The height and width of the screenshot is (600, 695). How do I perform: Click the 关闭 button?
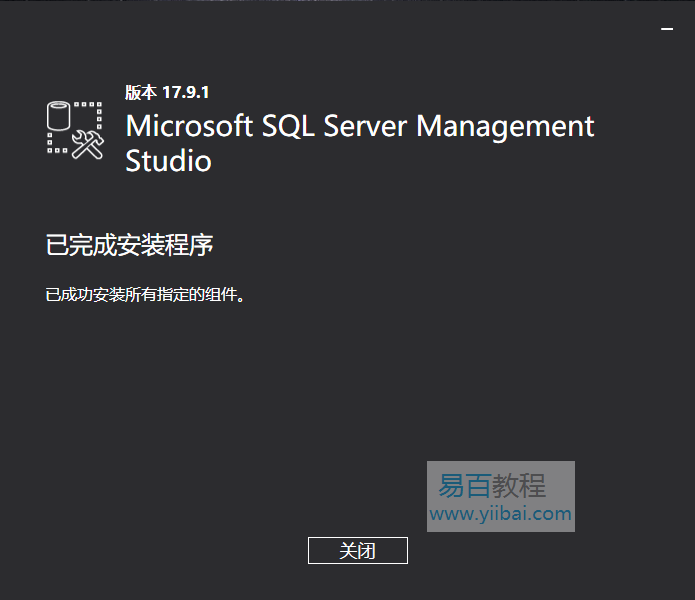pyautogui.click(x=357, y=550)
